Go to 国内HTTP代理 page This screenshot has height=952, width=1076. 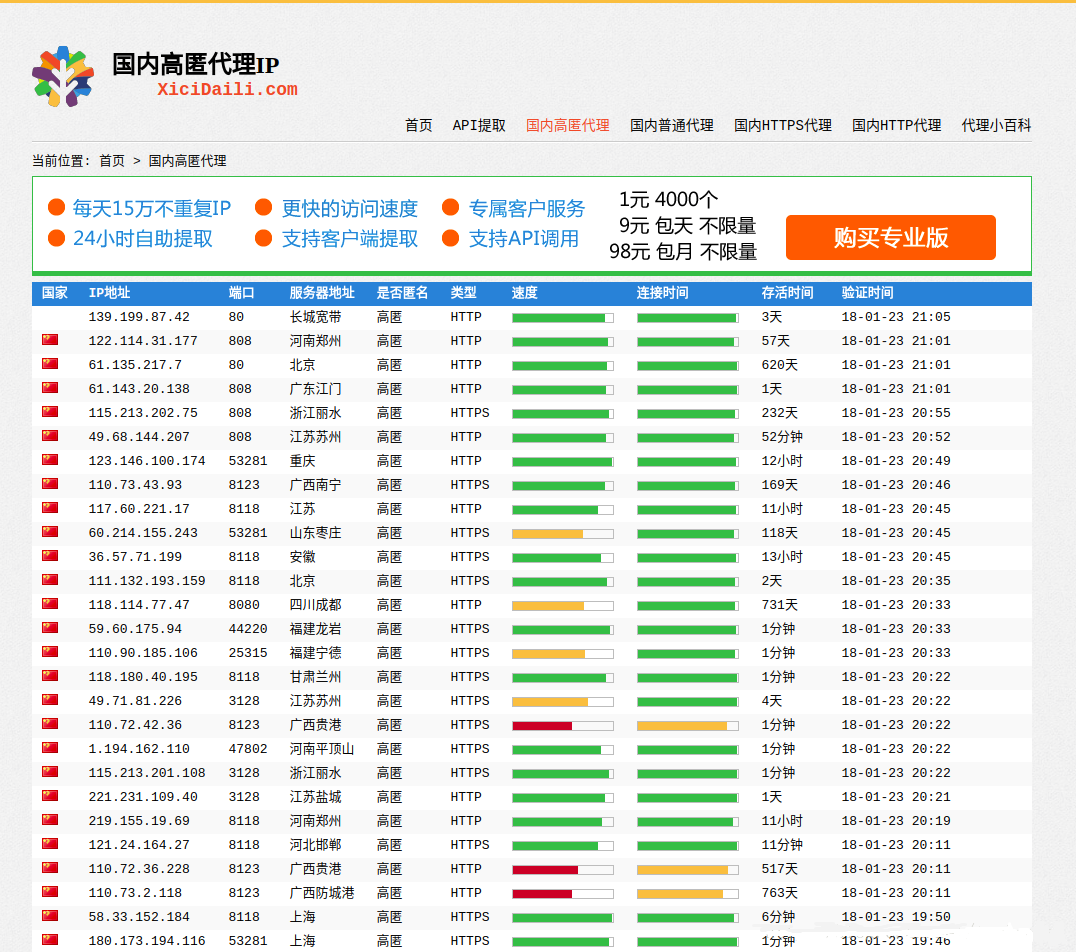pyautogui.click(x=896, y=126)
